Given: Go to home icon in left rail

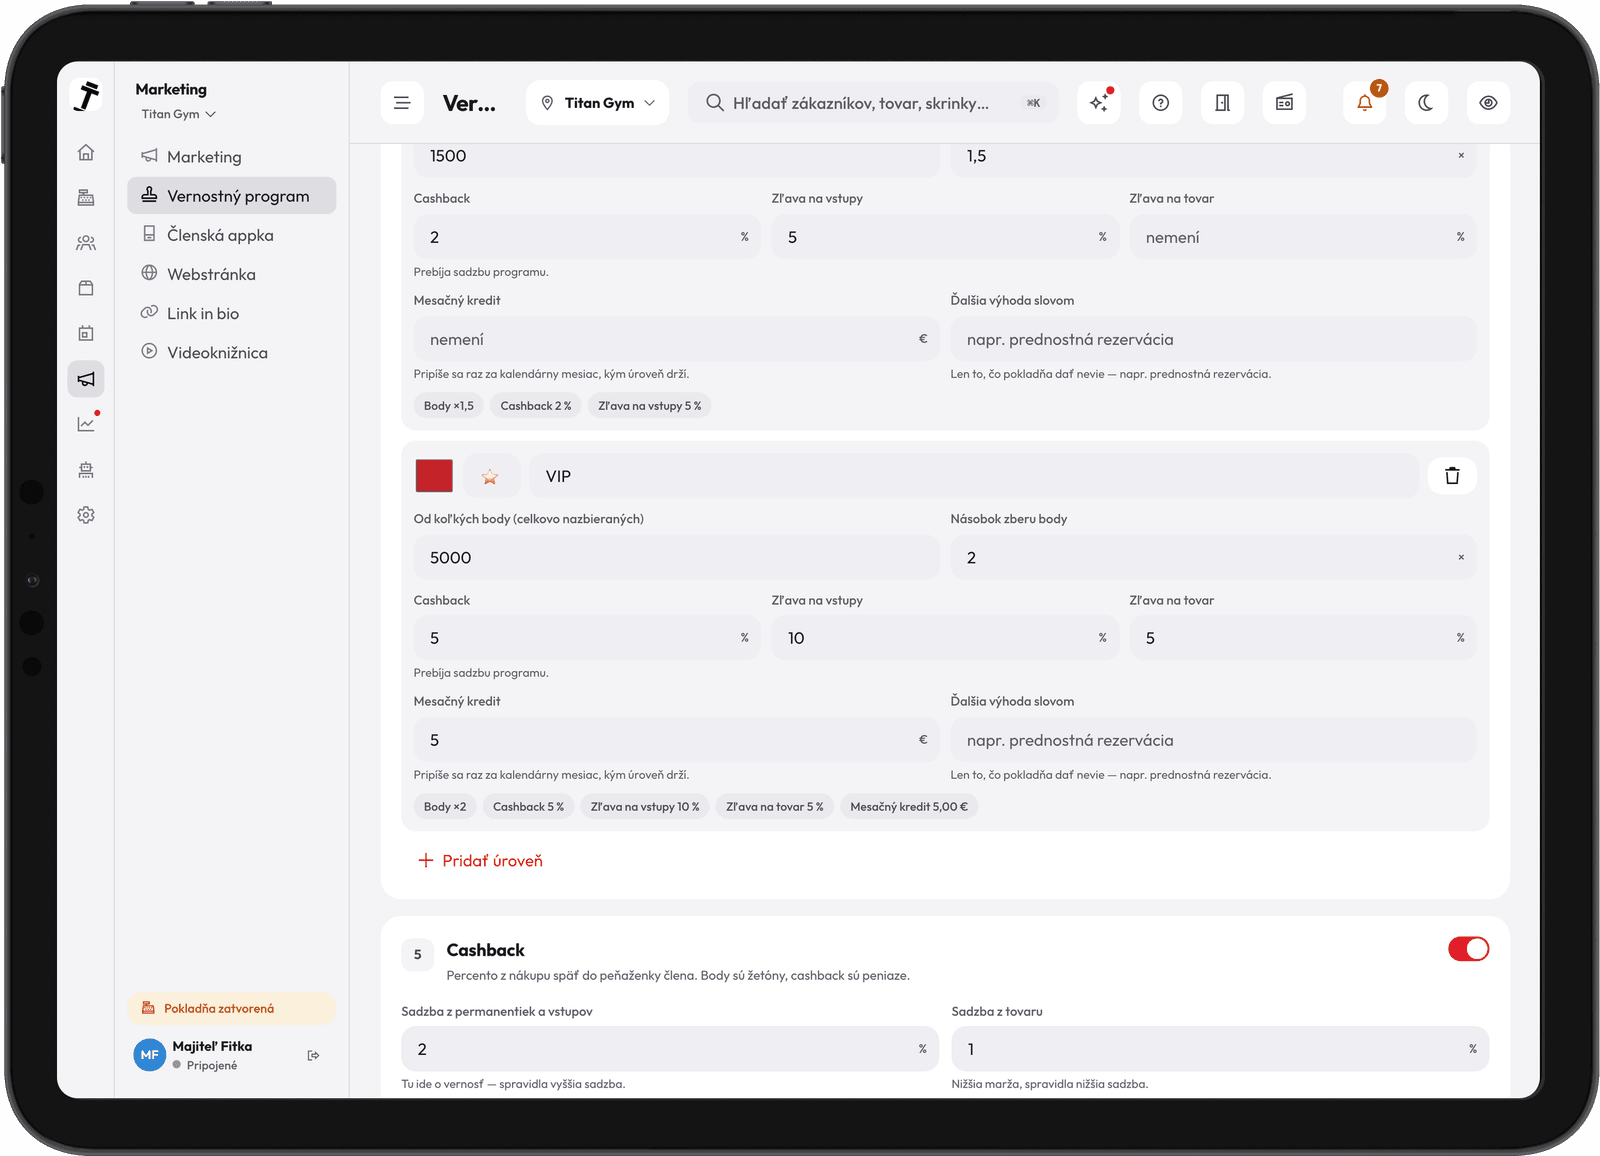Looking at the screenshot, I should click(x=86, y=152).
